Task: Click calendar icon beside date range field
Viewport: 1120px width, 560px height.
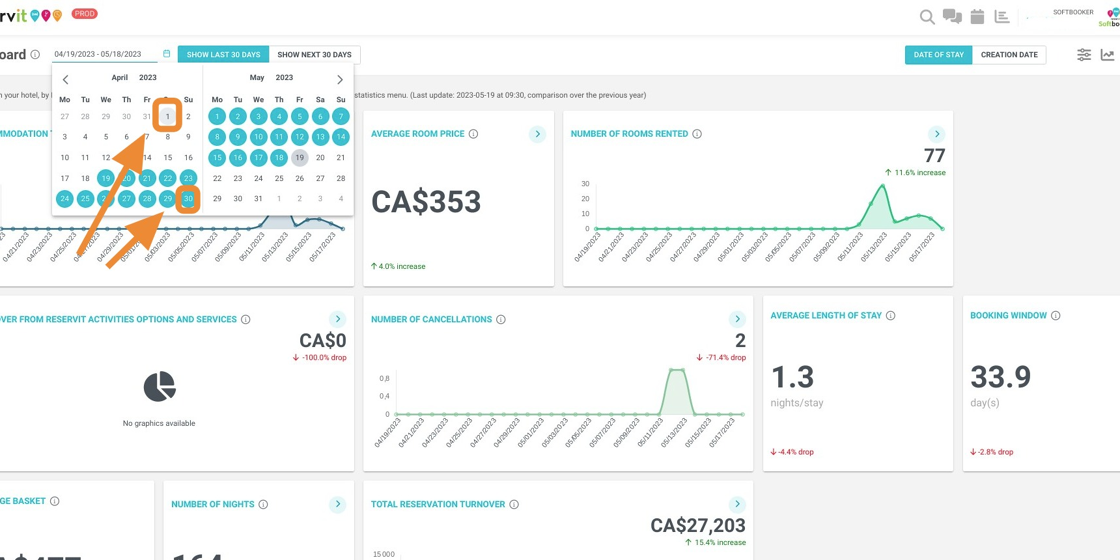Action: [x=167, y=54]
